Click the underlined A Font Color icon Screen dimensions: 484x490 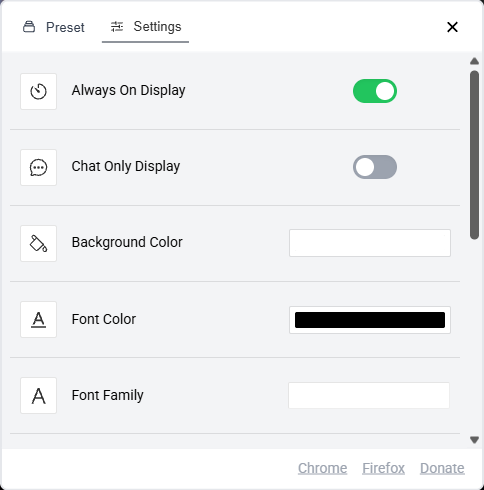38,319
